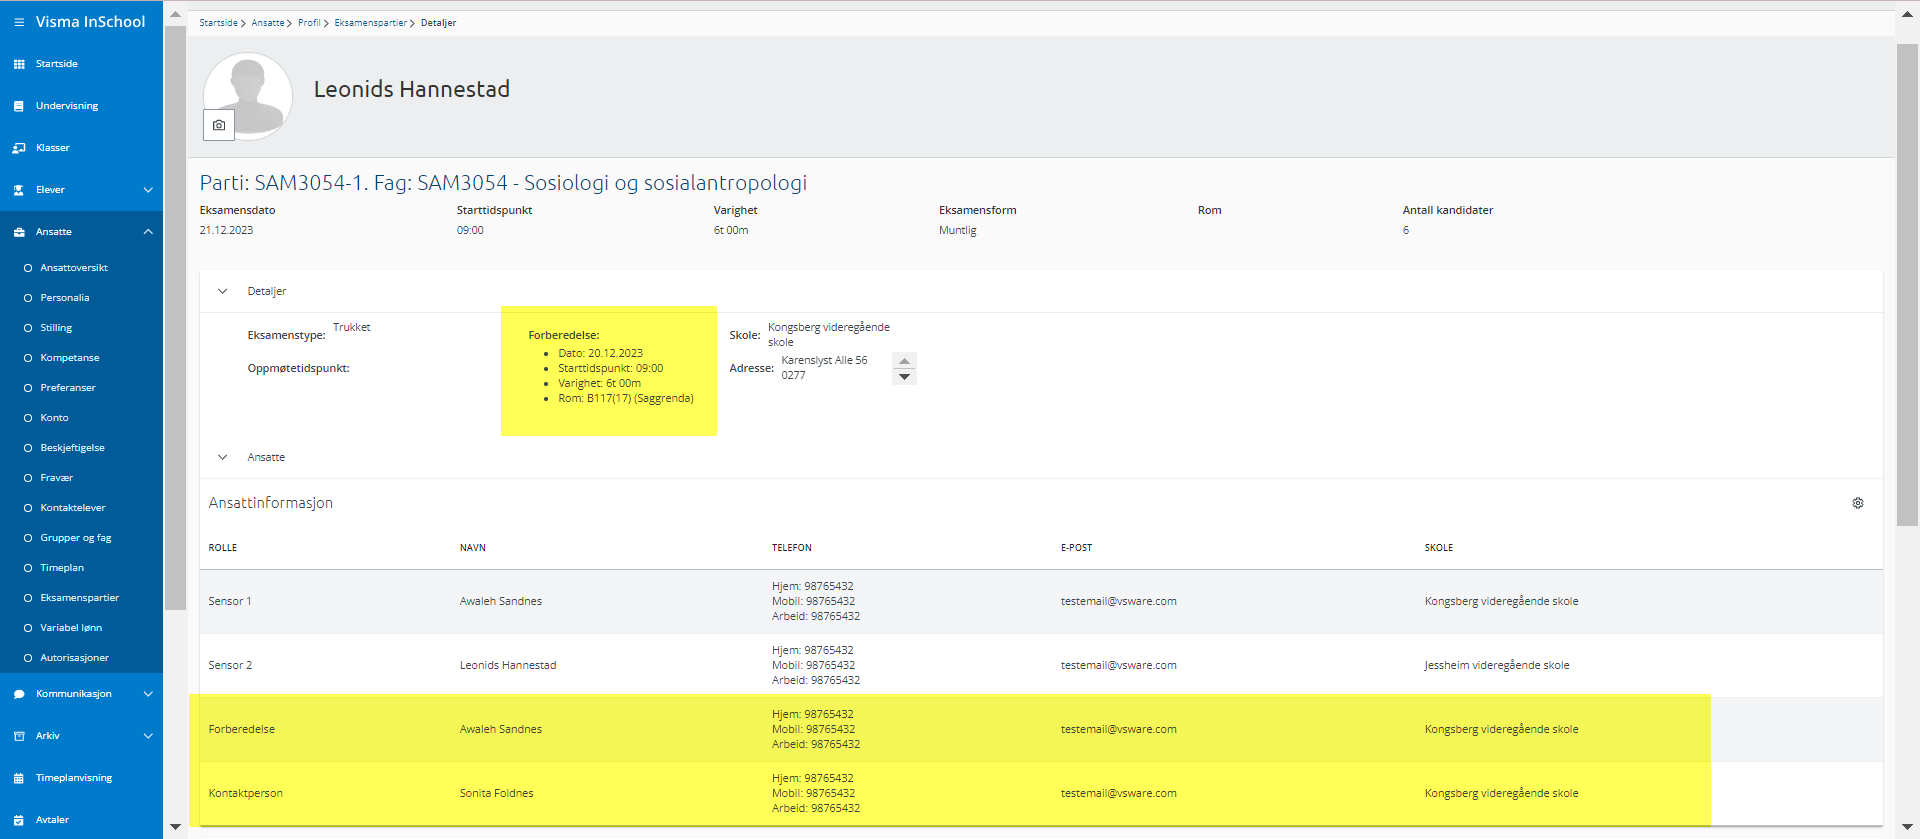1920x839 pixels.
Task: Click the Arkiv sidebar icon
Action: (x=18, y=736)
